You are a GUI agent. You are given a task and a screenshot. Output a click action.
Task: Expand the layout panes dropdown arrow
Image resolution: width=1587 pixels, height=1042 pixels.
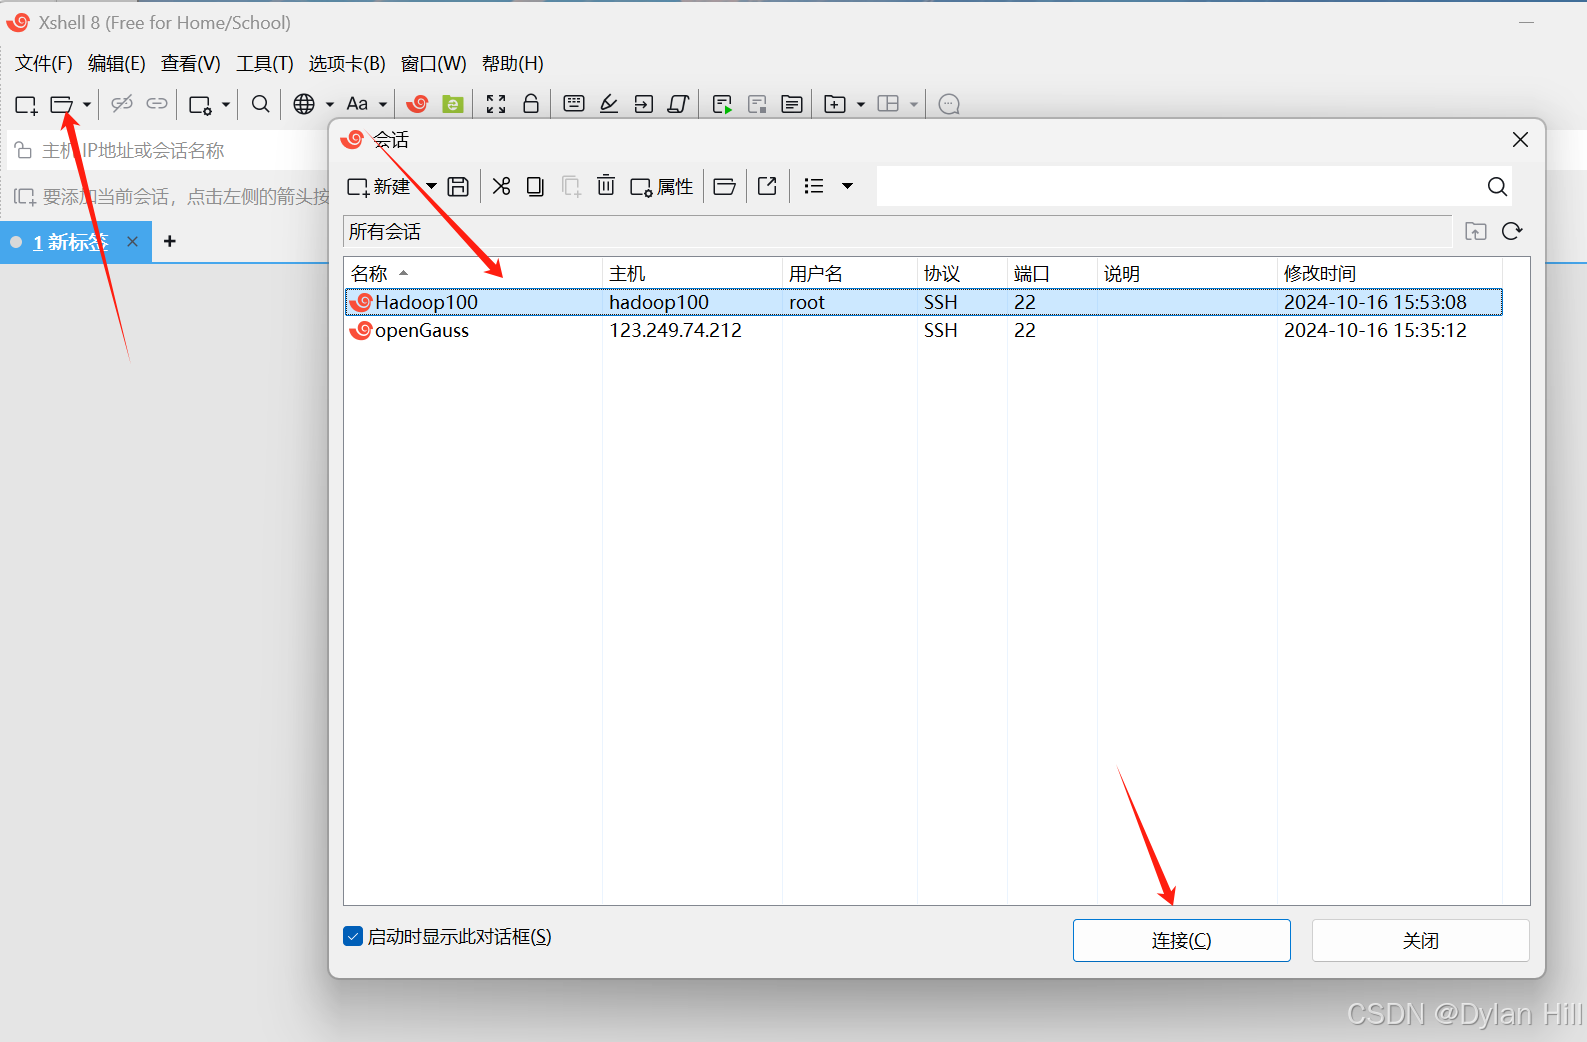pyautogui.click(x=914, y=104)
